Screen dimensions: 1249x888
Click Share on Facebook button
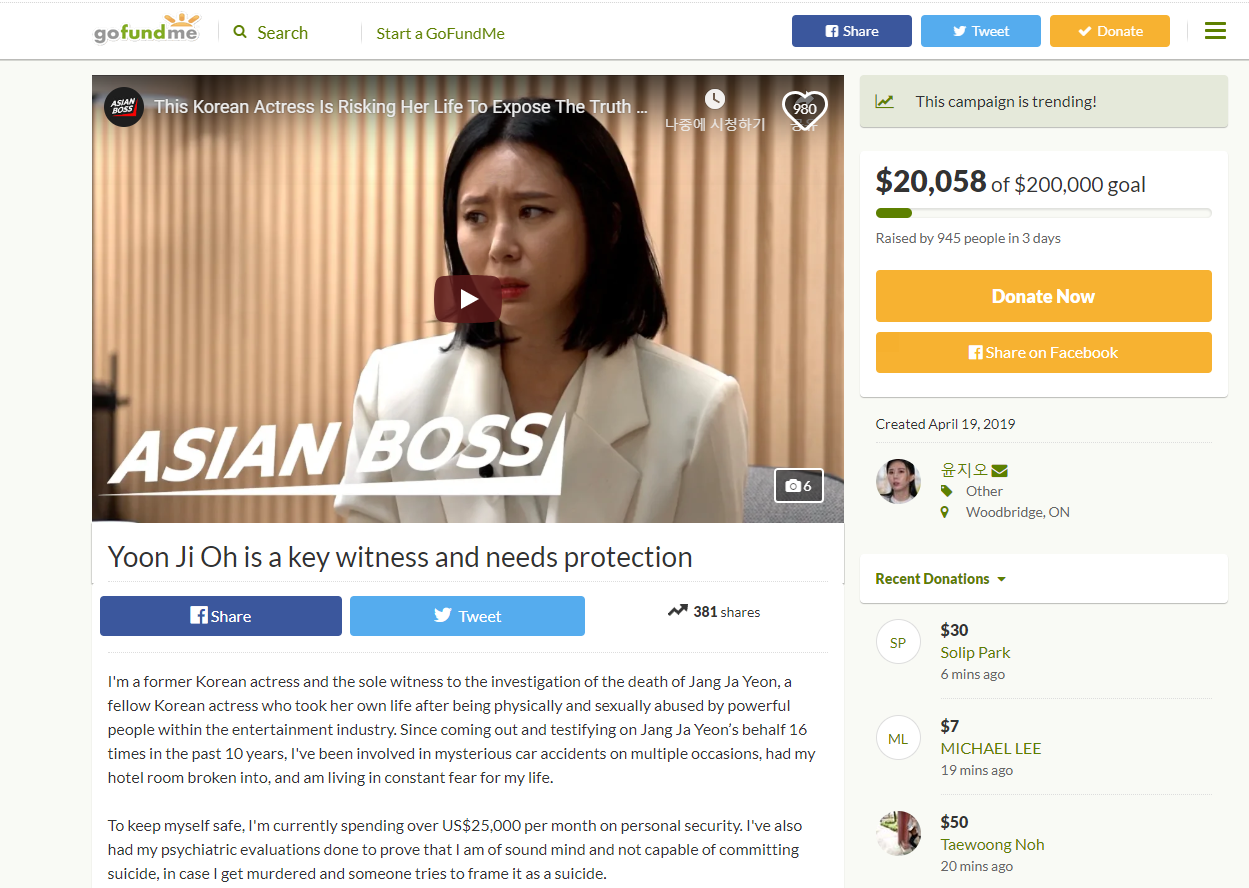[x=1043, y=353]
